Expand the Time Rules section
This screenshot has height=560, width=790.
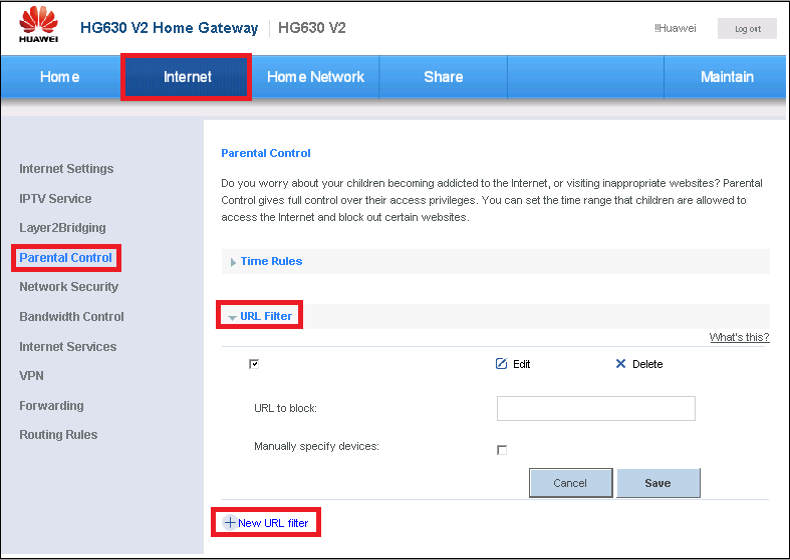tap(271, 261)
